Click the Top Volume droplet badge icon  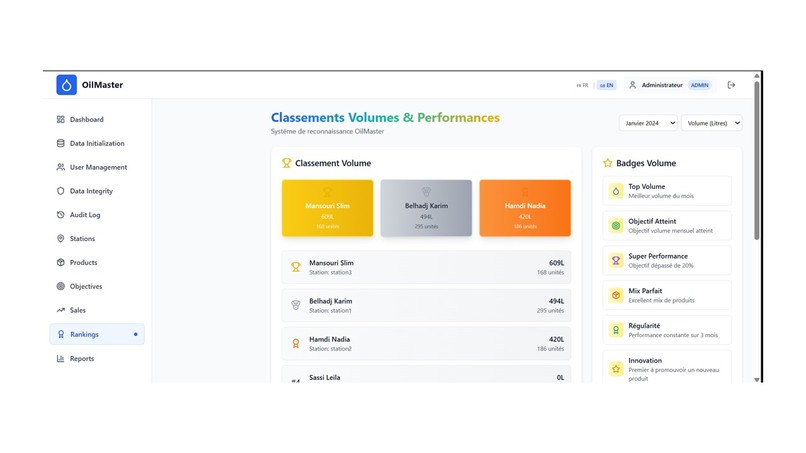point(616,191)
